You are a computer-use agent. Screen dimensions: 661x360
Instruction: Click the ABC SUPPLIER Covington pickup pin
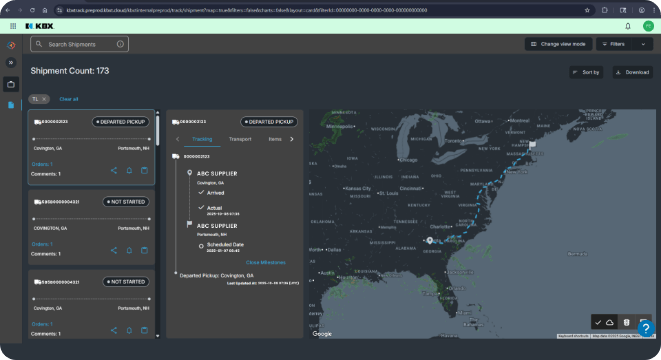(x=190, y=173)
